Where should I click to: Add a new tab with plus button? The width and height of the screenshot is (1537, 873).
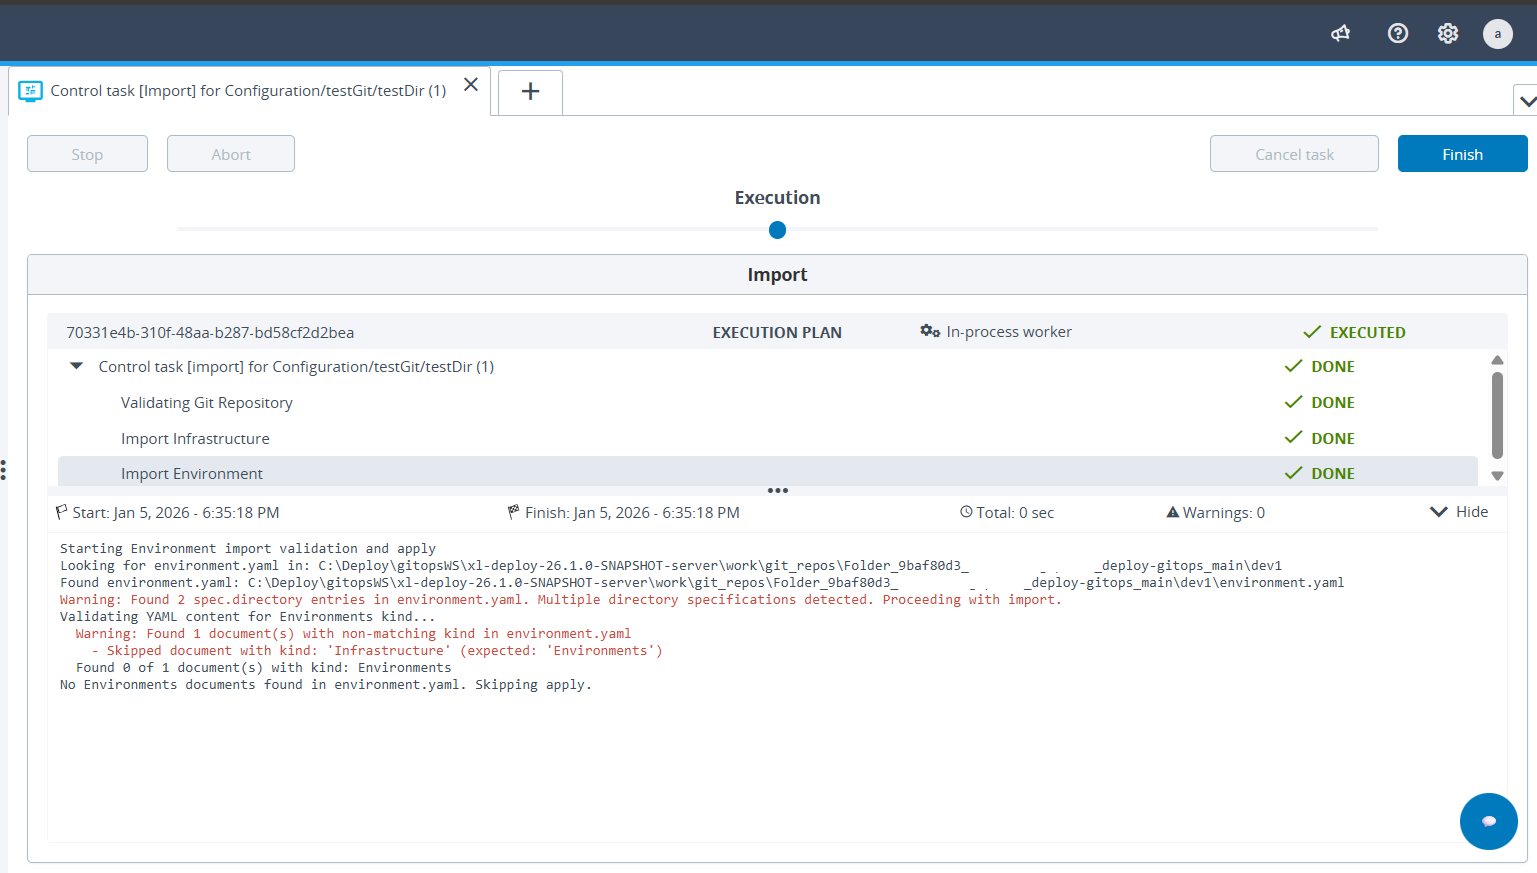[x=530, y=92]
